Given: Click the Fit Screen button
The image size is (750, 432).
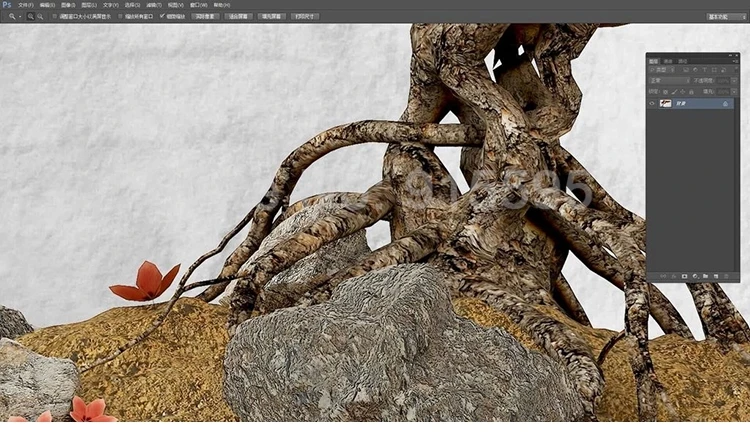Looking at the screenshot, I should coord(239,17).
